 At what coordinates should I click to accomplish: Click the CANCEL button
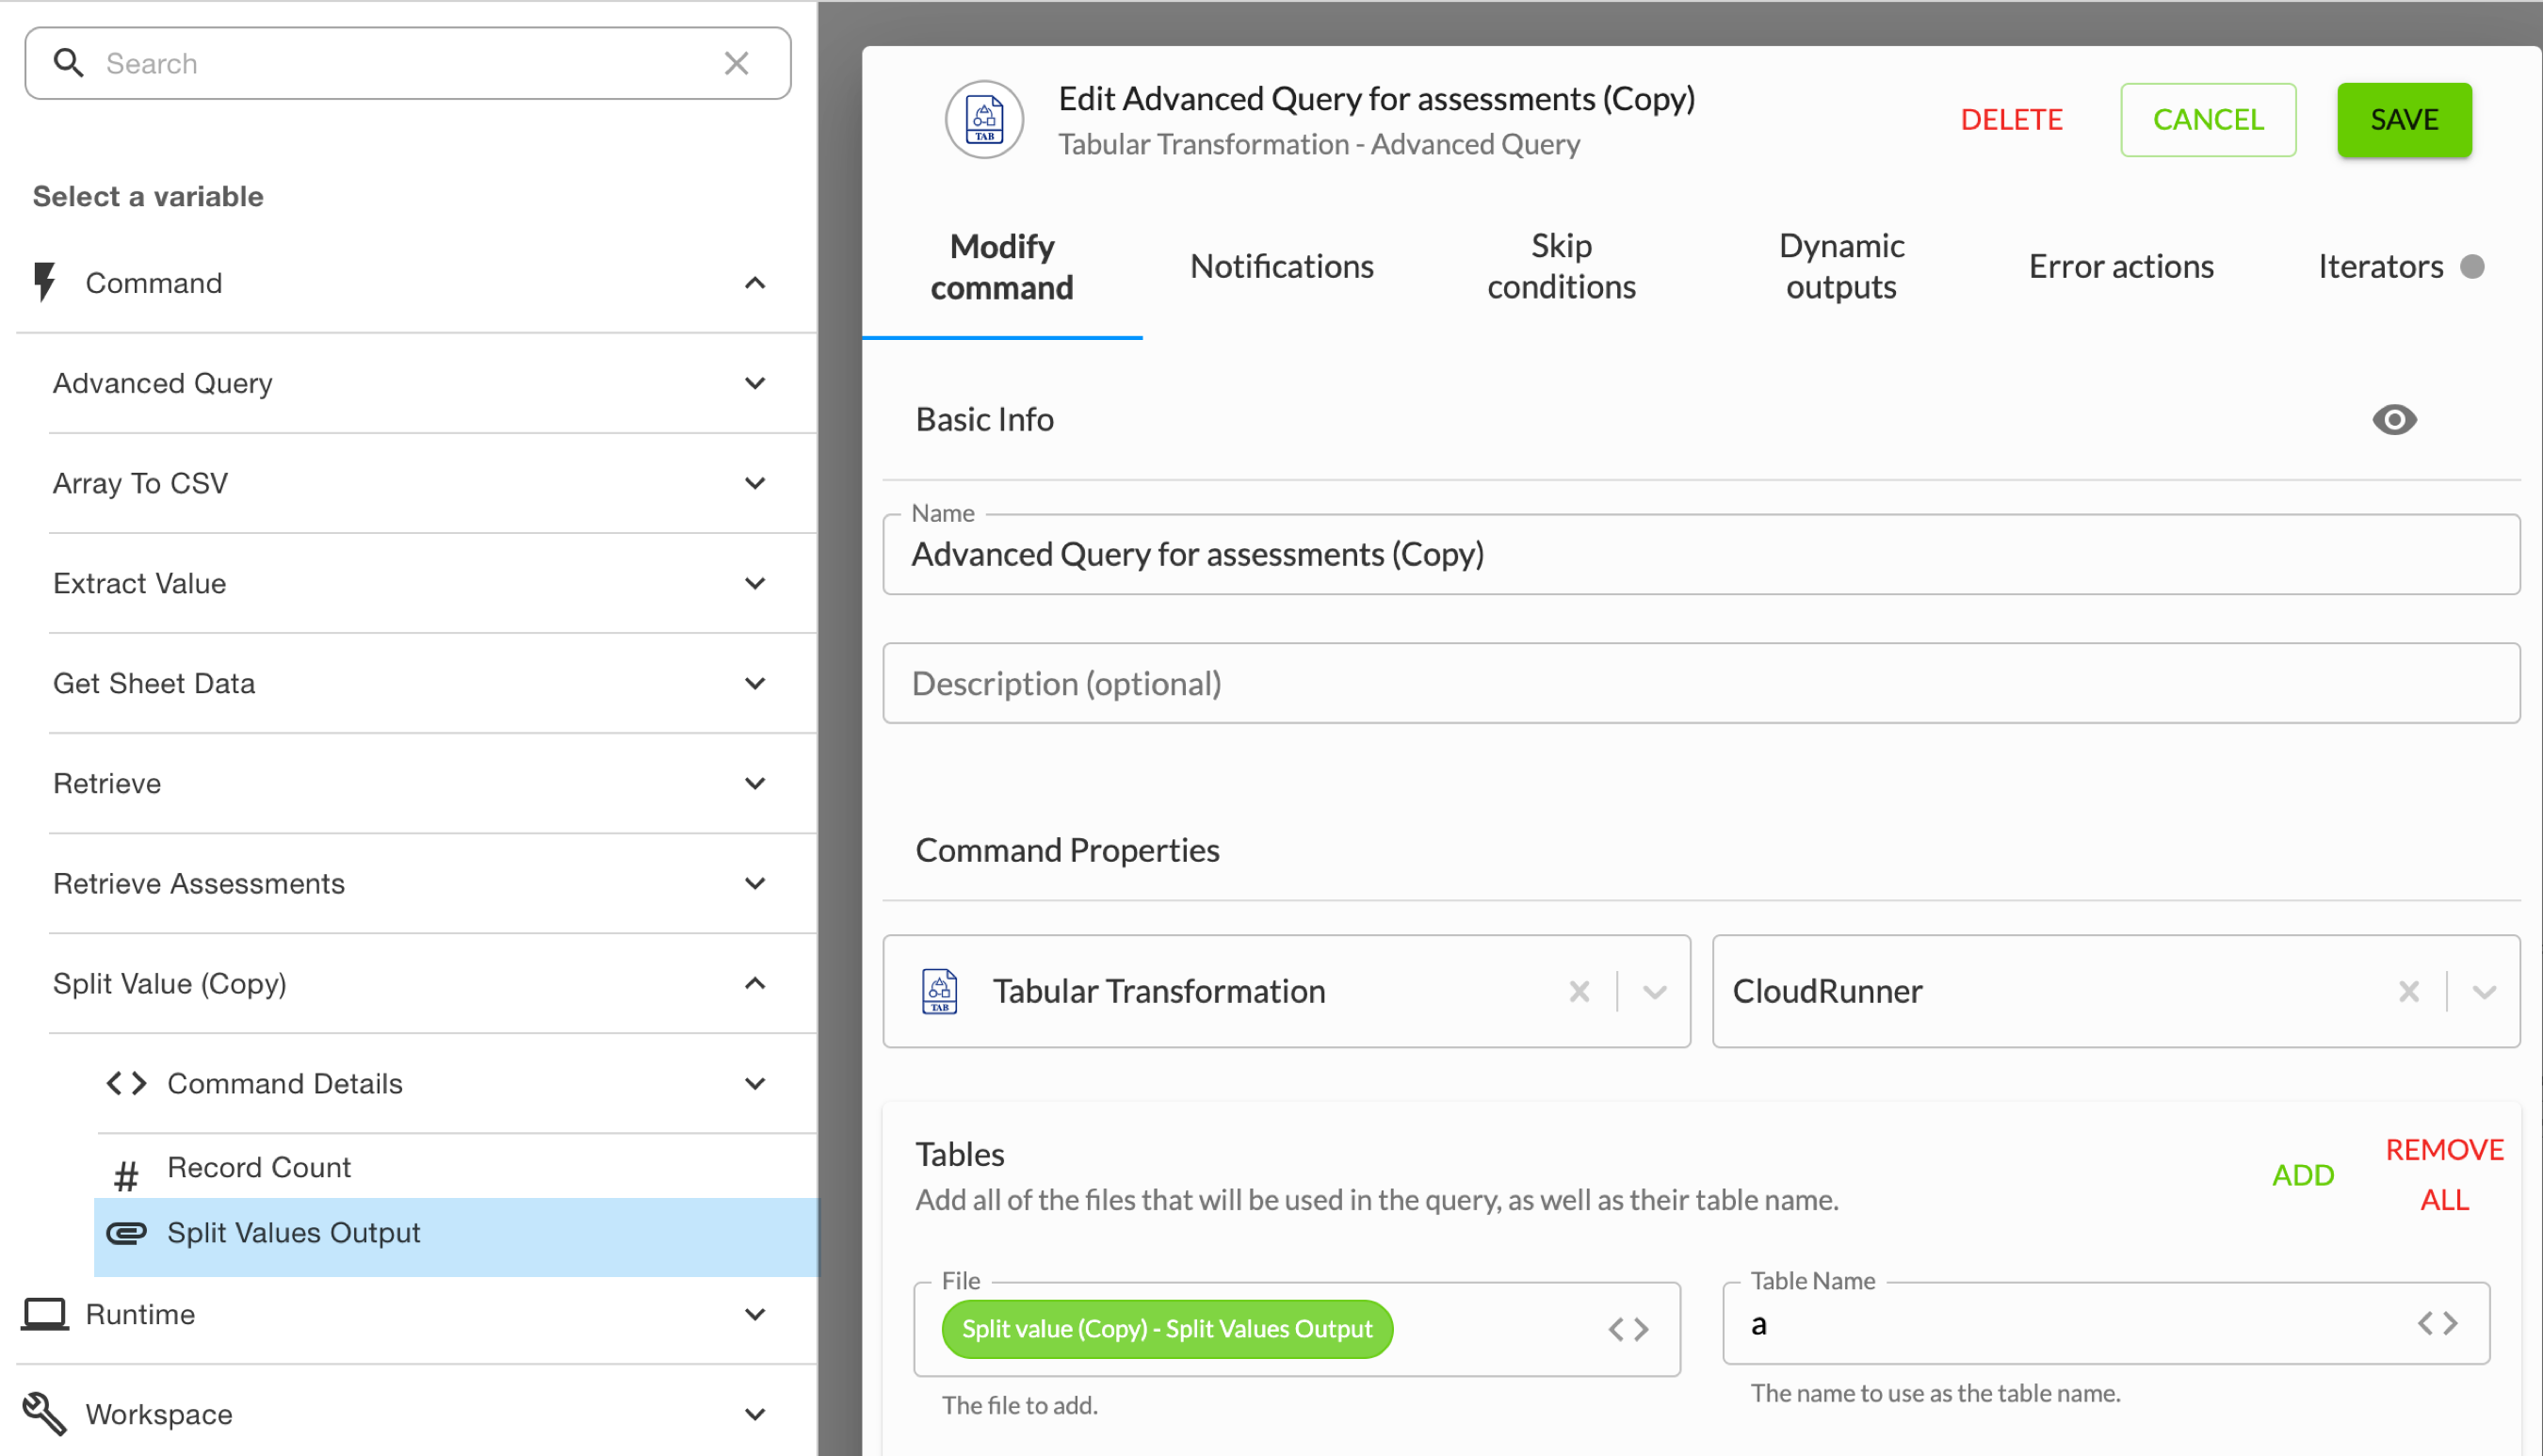point(2208,120)
